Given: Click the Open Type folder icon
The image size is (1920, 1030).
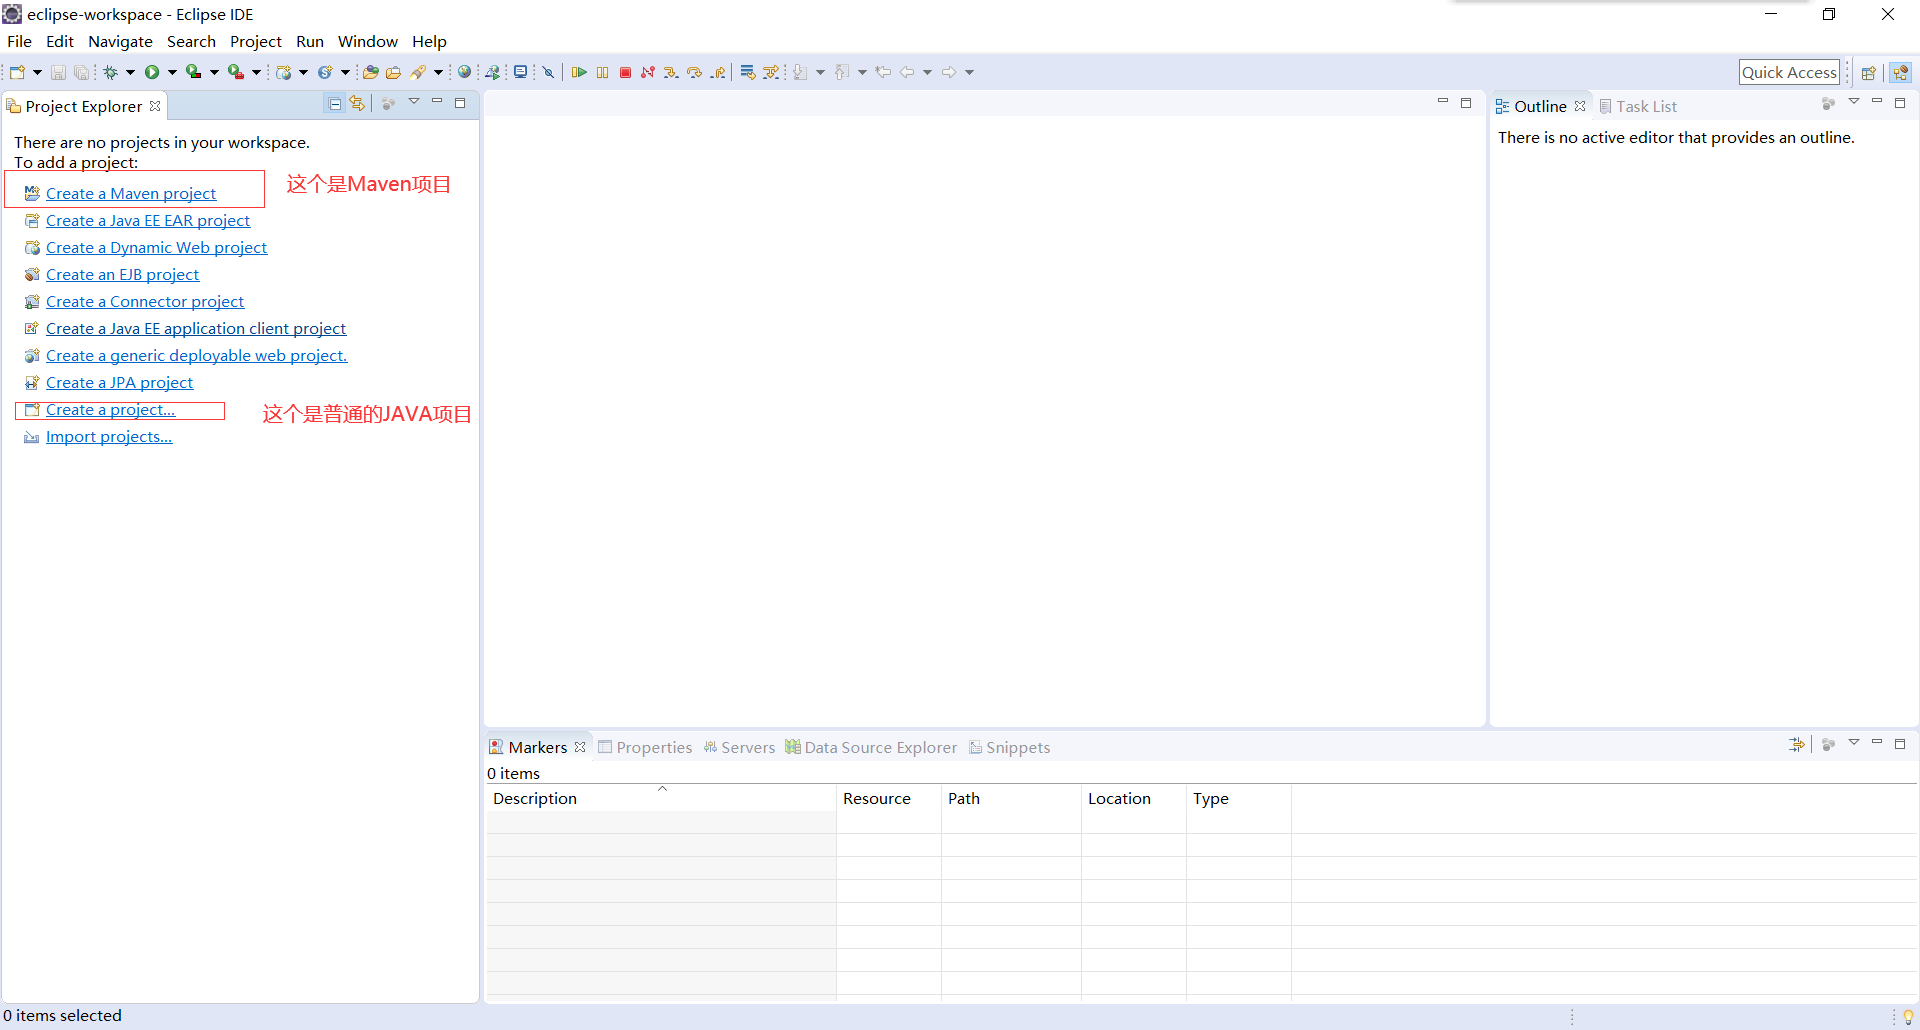Looking at the screenshot, I should coord(370,72).
